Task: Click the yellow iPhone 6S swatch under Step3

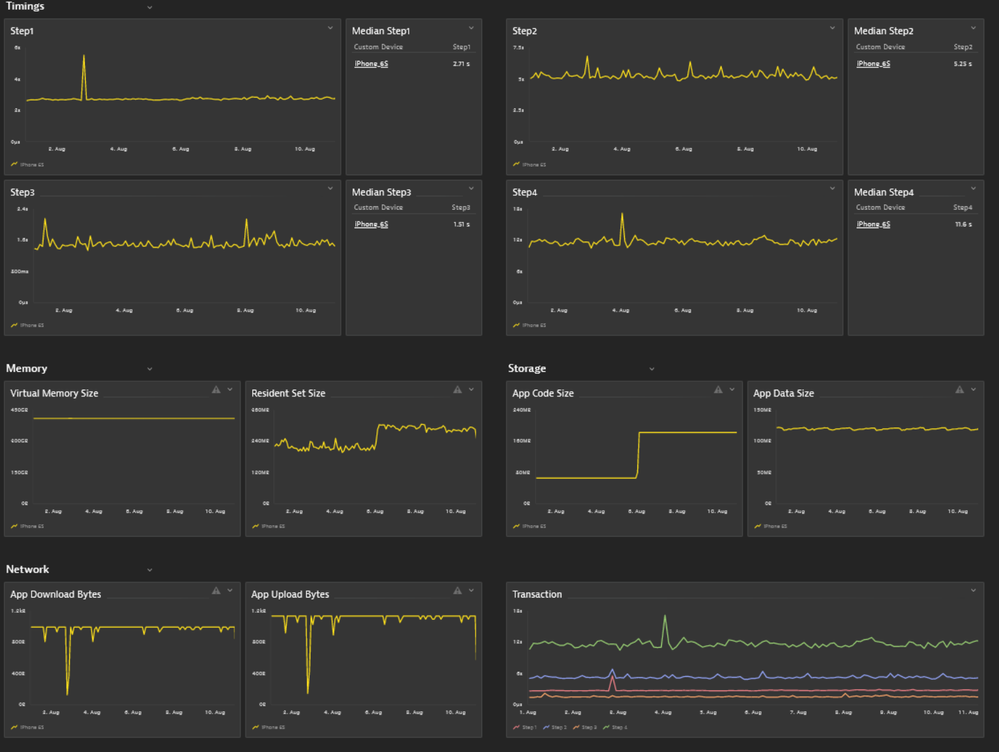Action: 15,326
